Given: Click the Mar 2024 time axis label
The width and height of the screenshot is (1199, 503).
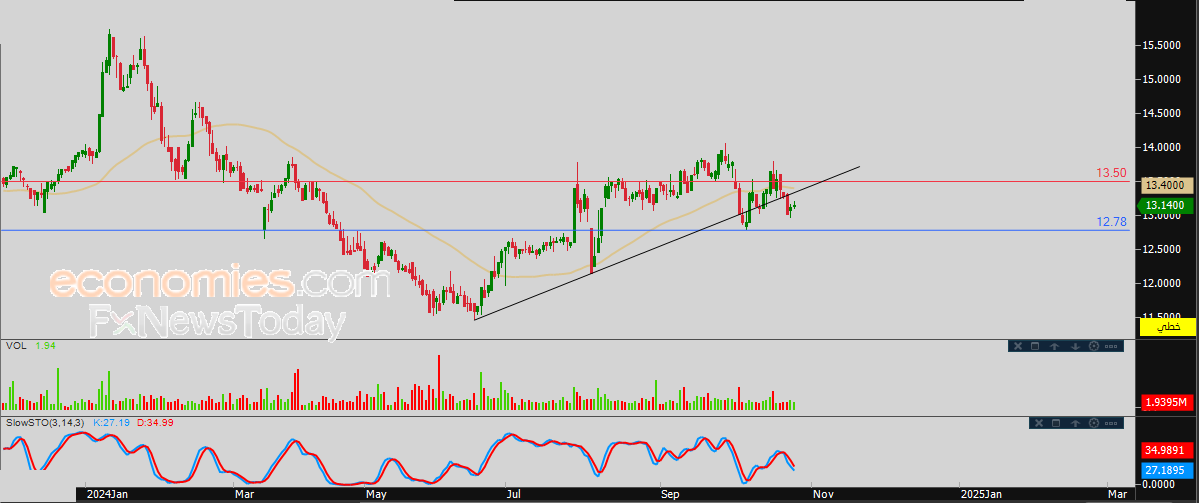Looking at the screenshot, I should click(245, 495).
